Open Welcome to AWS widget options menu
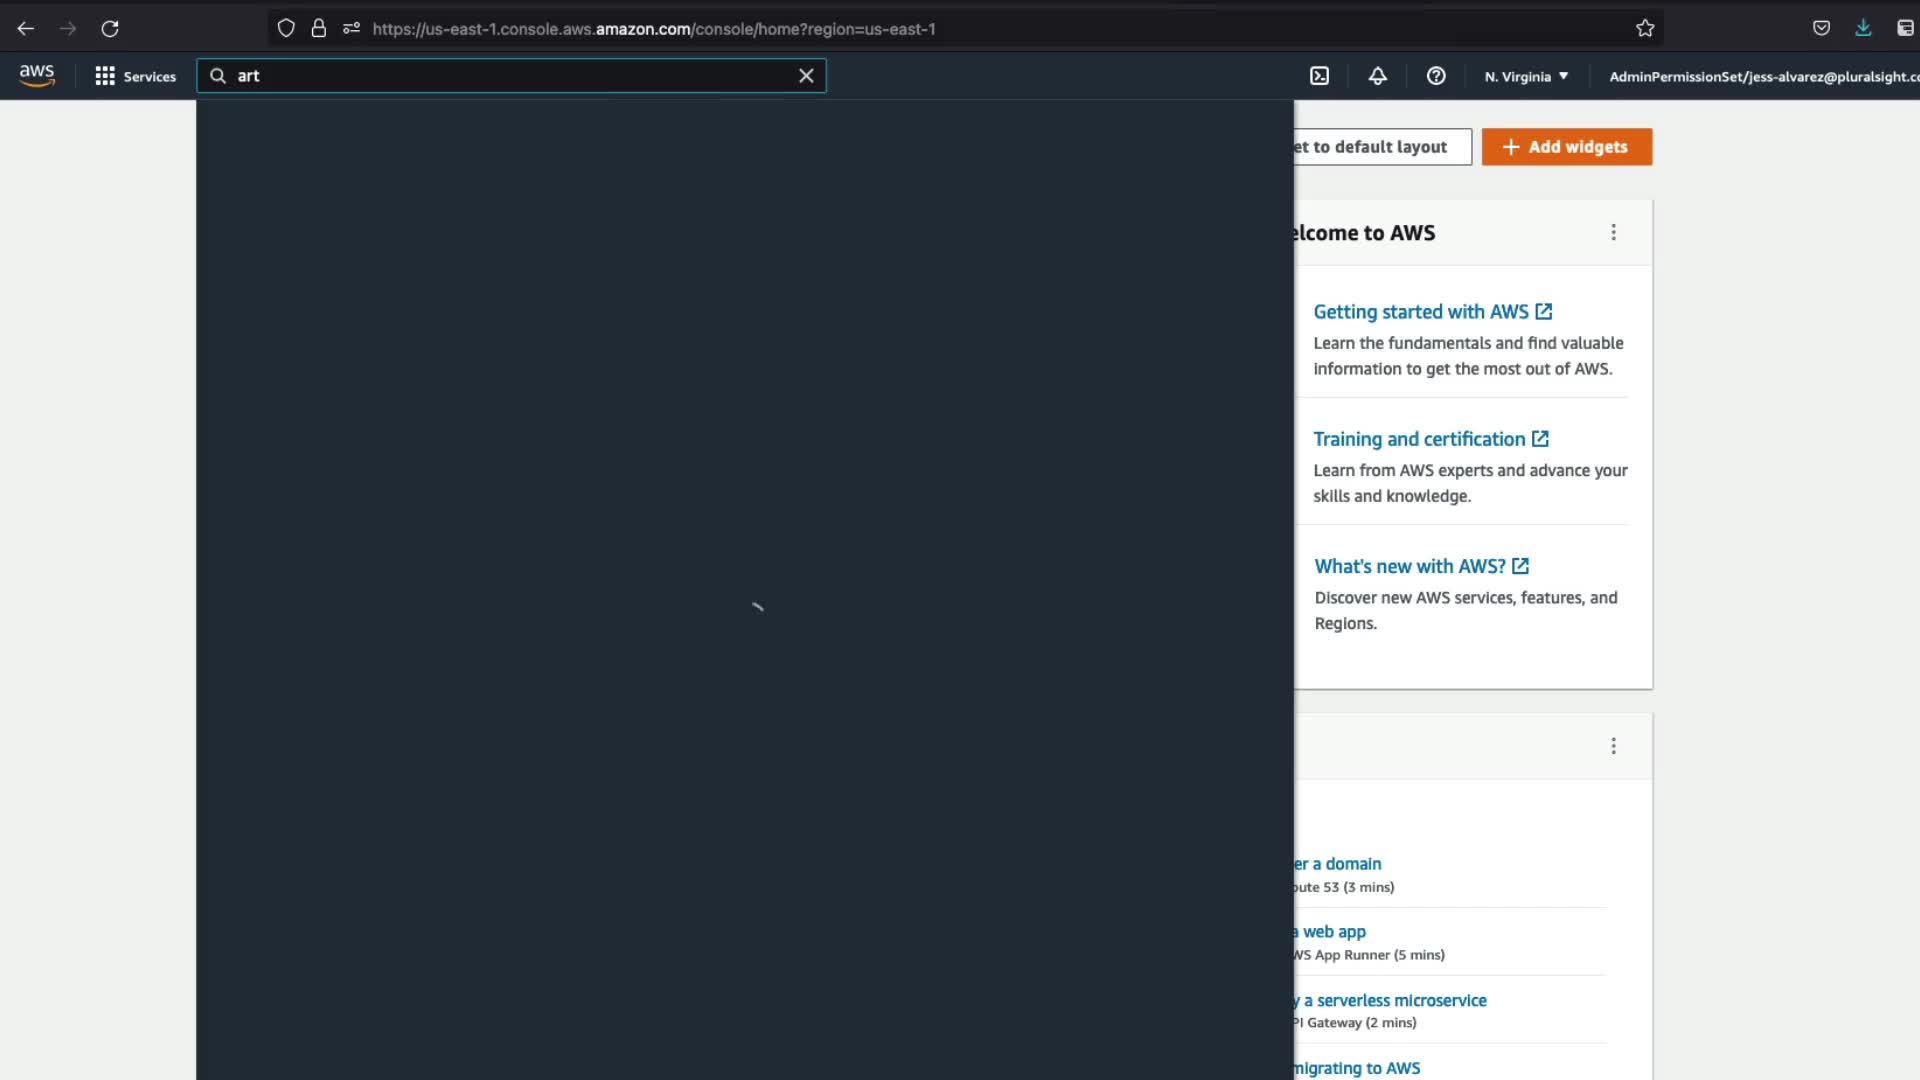 (x=1613, y=232)
